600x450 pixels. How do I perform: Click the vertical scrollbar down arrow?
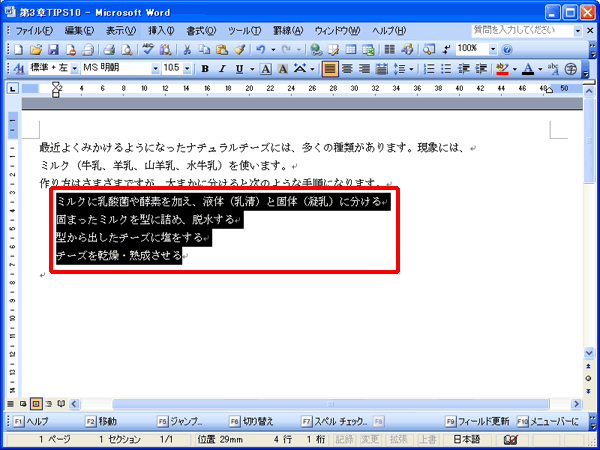[589, 352]
